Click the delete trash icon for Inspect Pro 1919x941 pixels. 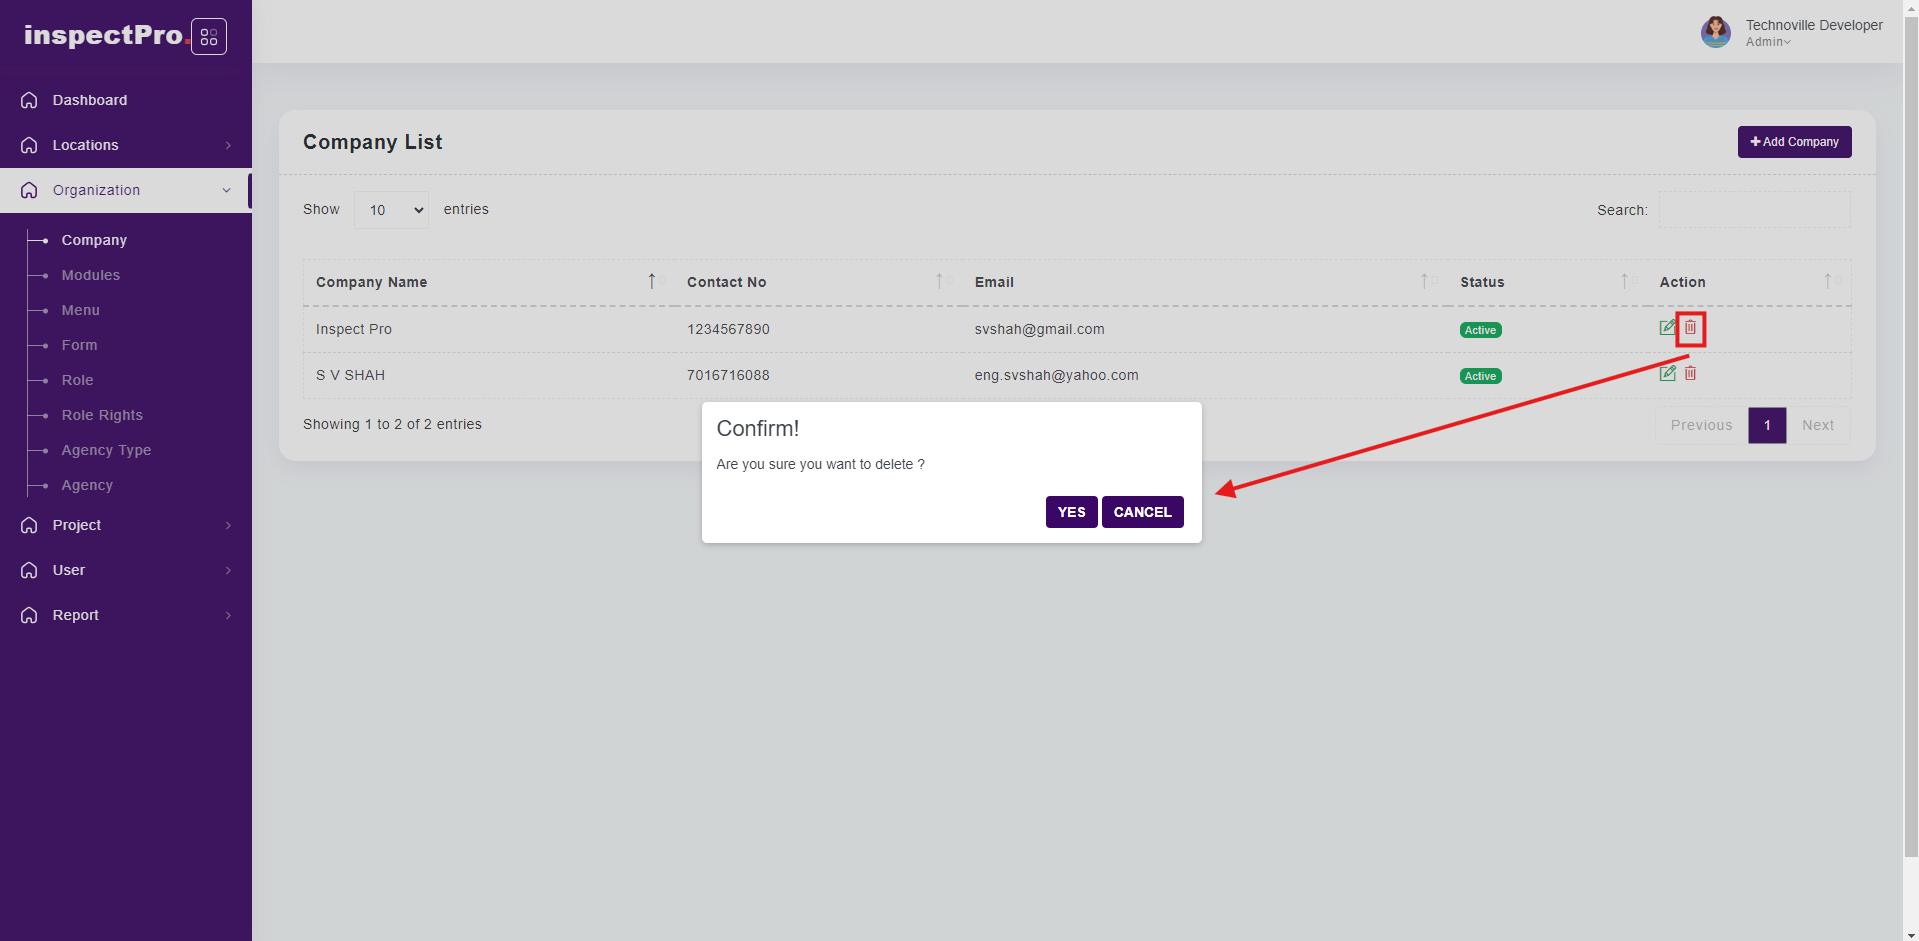point(1690,328)
